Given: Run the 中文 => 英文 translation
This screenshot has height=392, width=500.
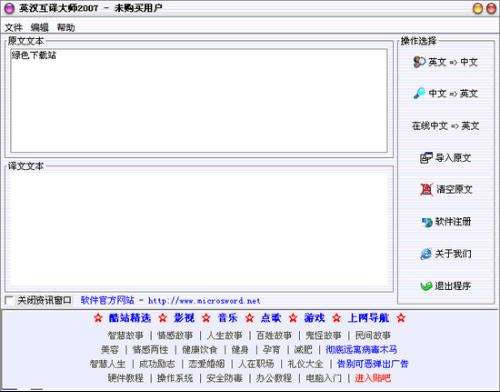Looking at the screenshot, I should click(446, 93).
